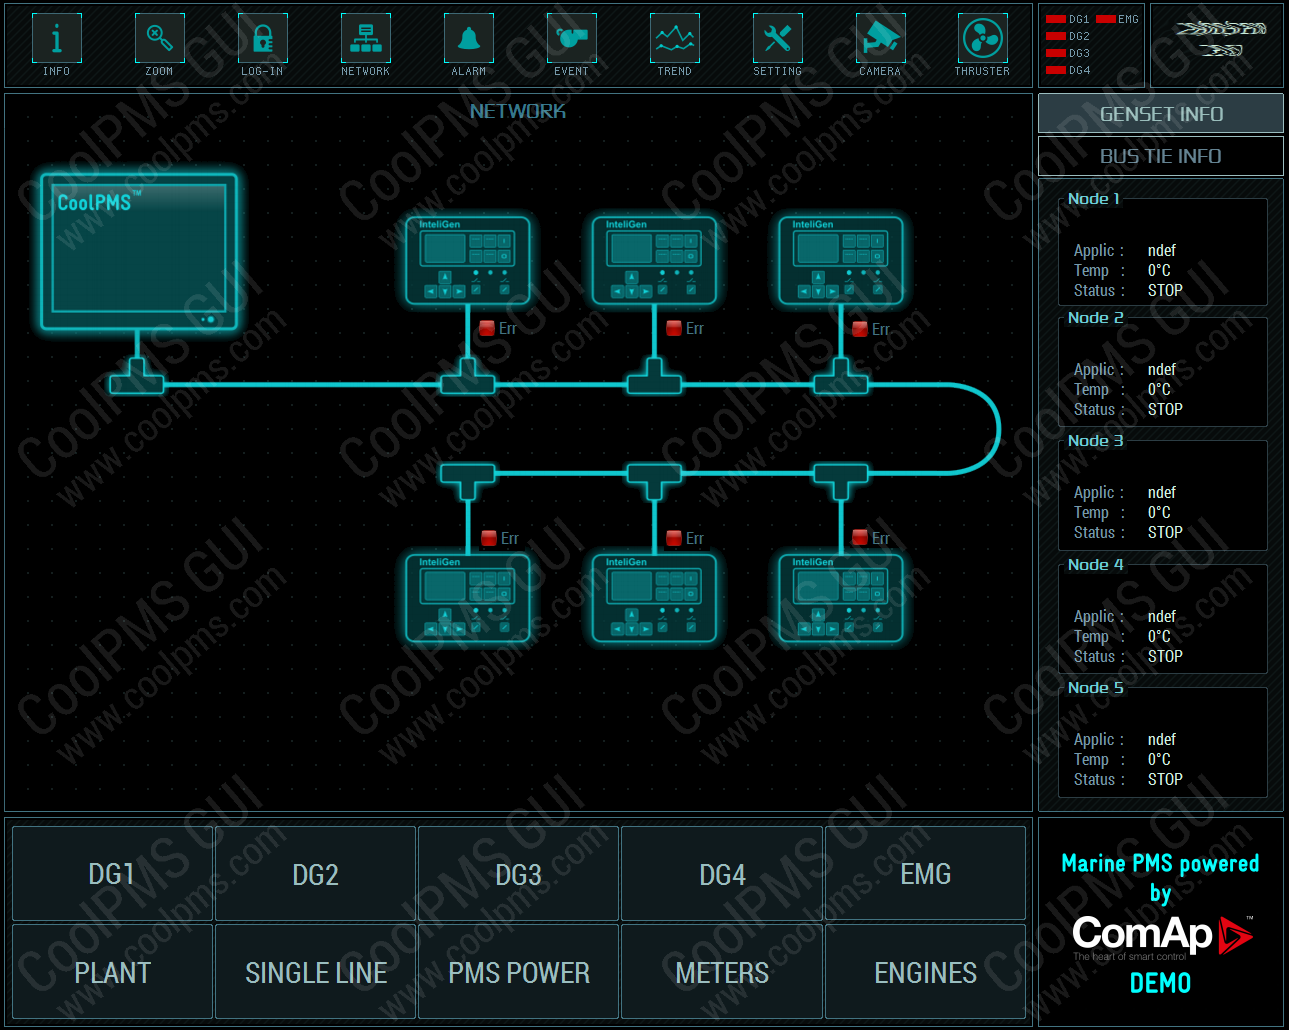The image size is (1289, 1030).
Task: Click the ZOOM magnifier icon
Action: [159, 39]
